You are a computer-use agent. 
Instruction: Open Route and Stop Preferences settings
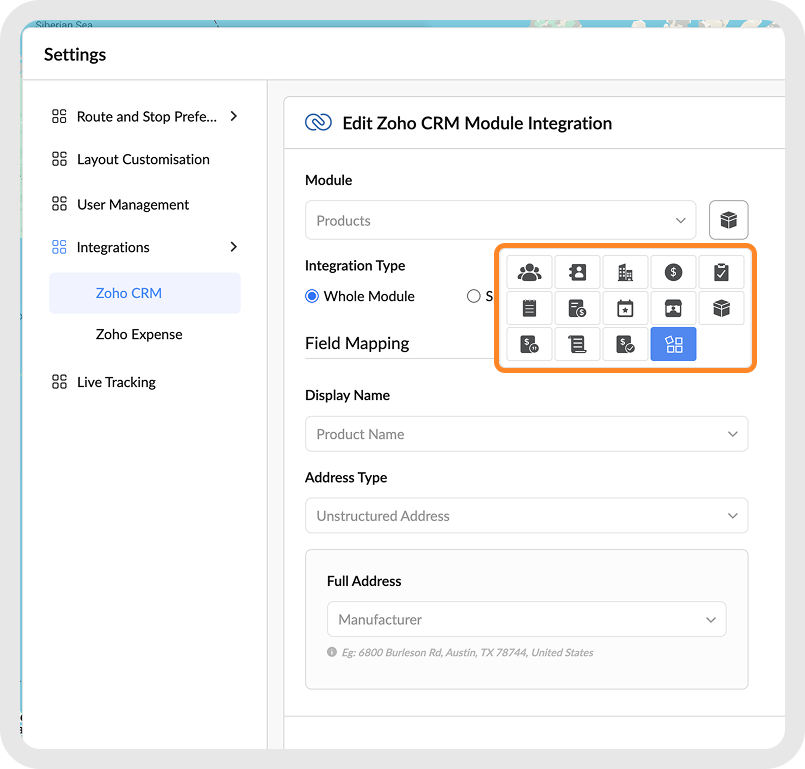point(145,117)
